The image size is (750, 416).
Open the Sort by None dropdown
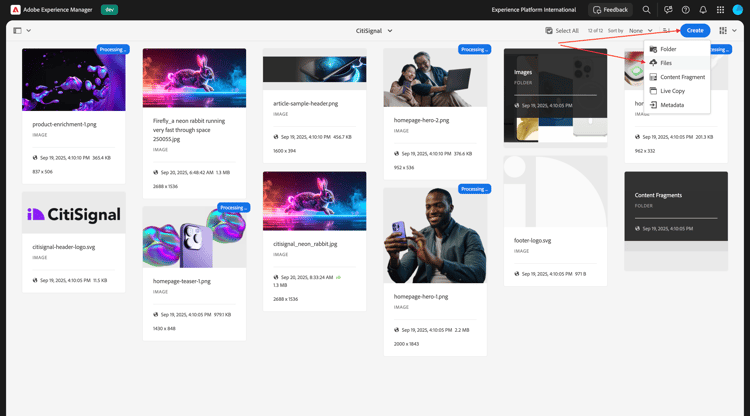pos(640,31)
